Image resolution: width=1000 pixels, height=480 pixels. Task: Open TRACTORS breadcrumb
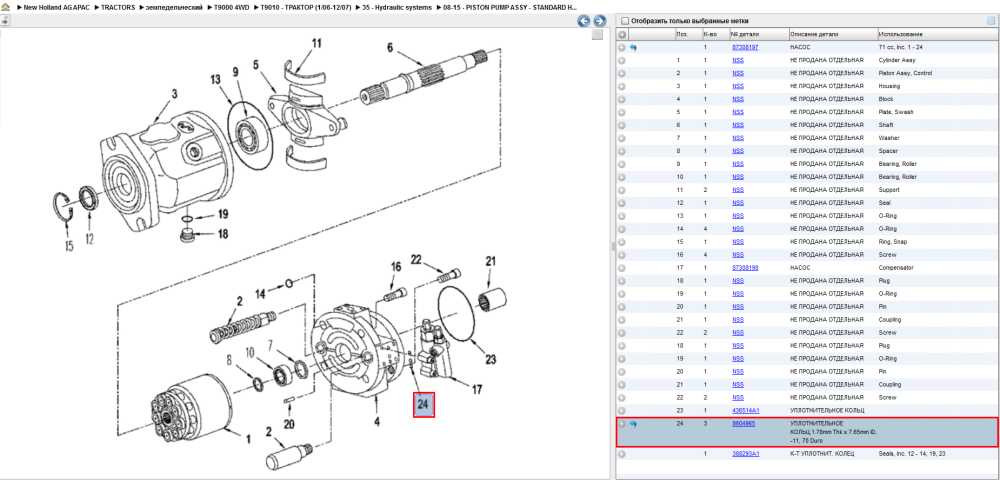pyautogui.click(x=118, y=6)
